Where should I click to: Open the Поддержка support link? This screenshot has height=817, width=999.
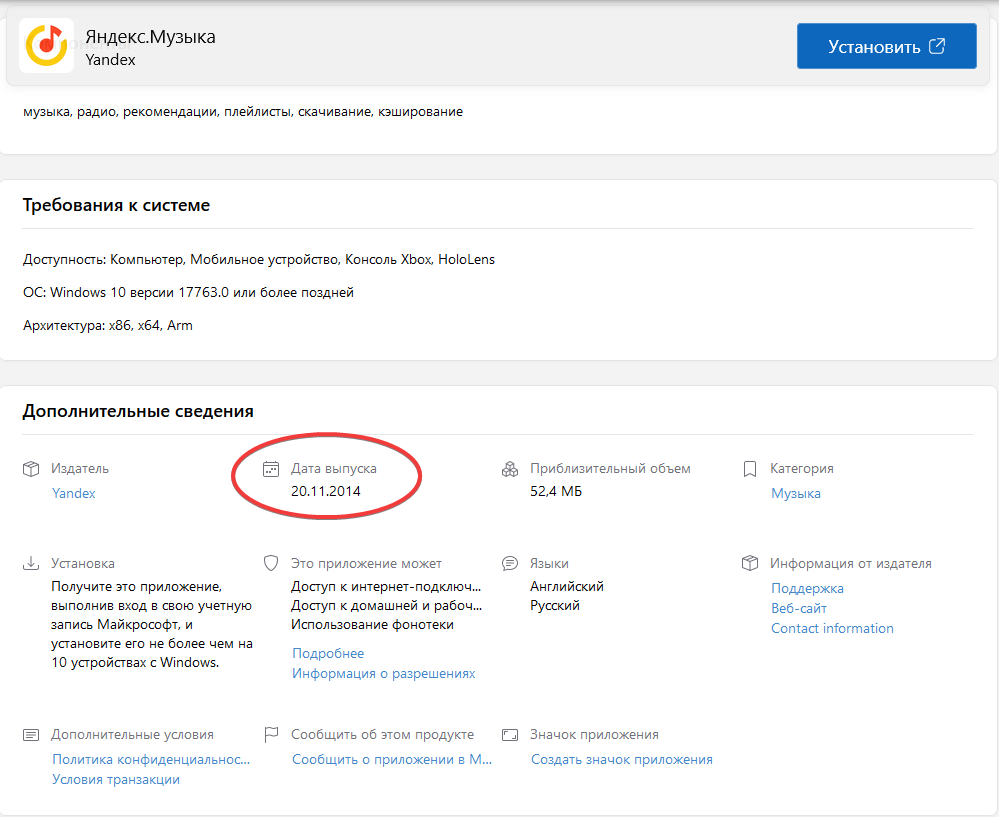click(807, 589)
